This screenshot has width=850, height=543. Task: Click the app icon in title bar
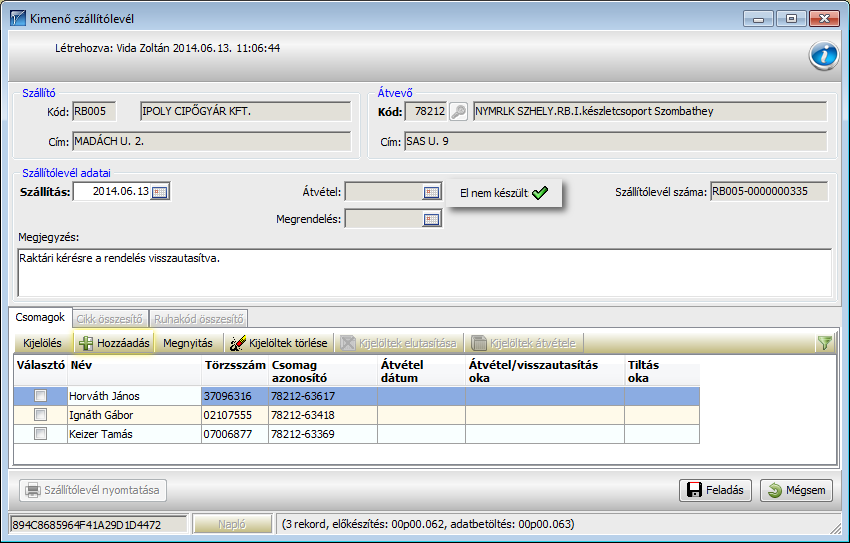18,18
